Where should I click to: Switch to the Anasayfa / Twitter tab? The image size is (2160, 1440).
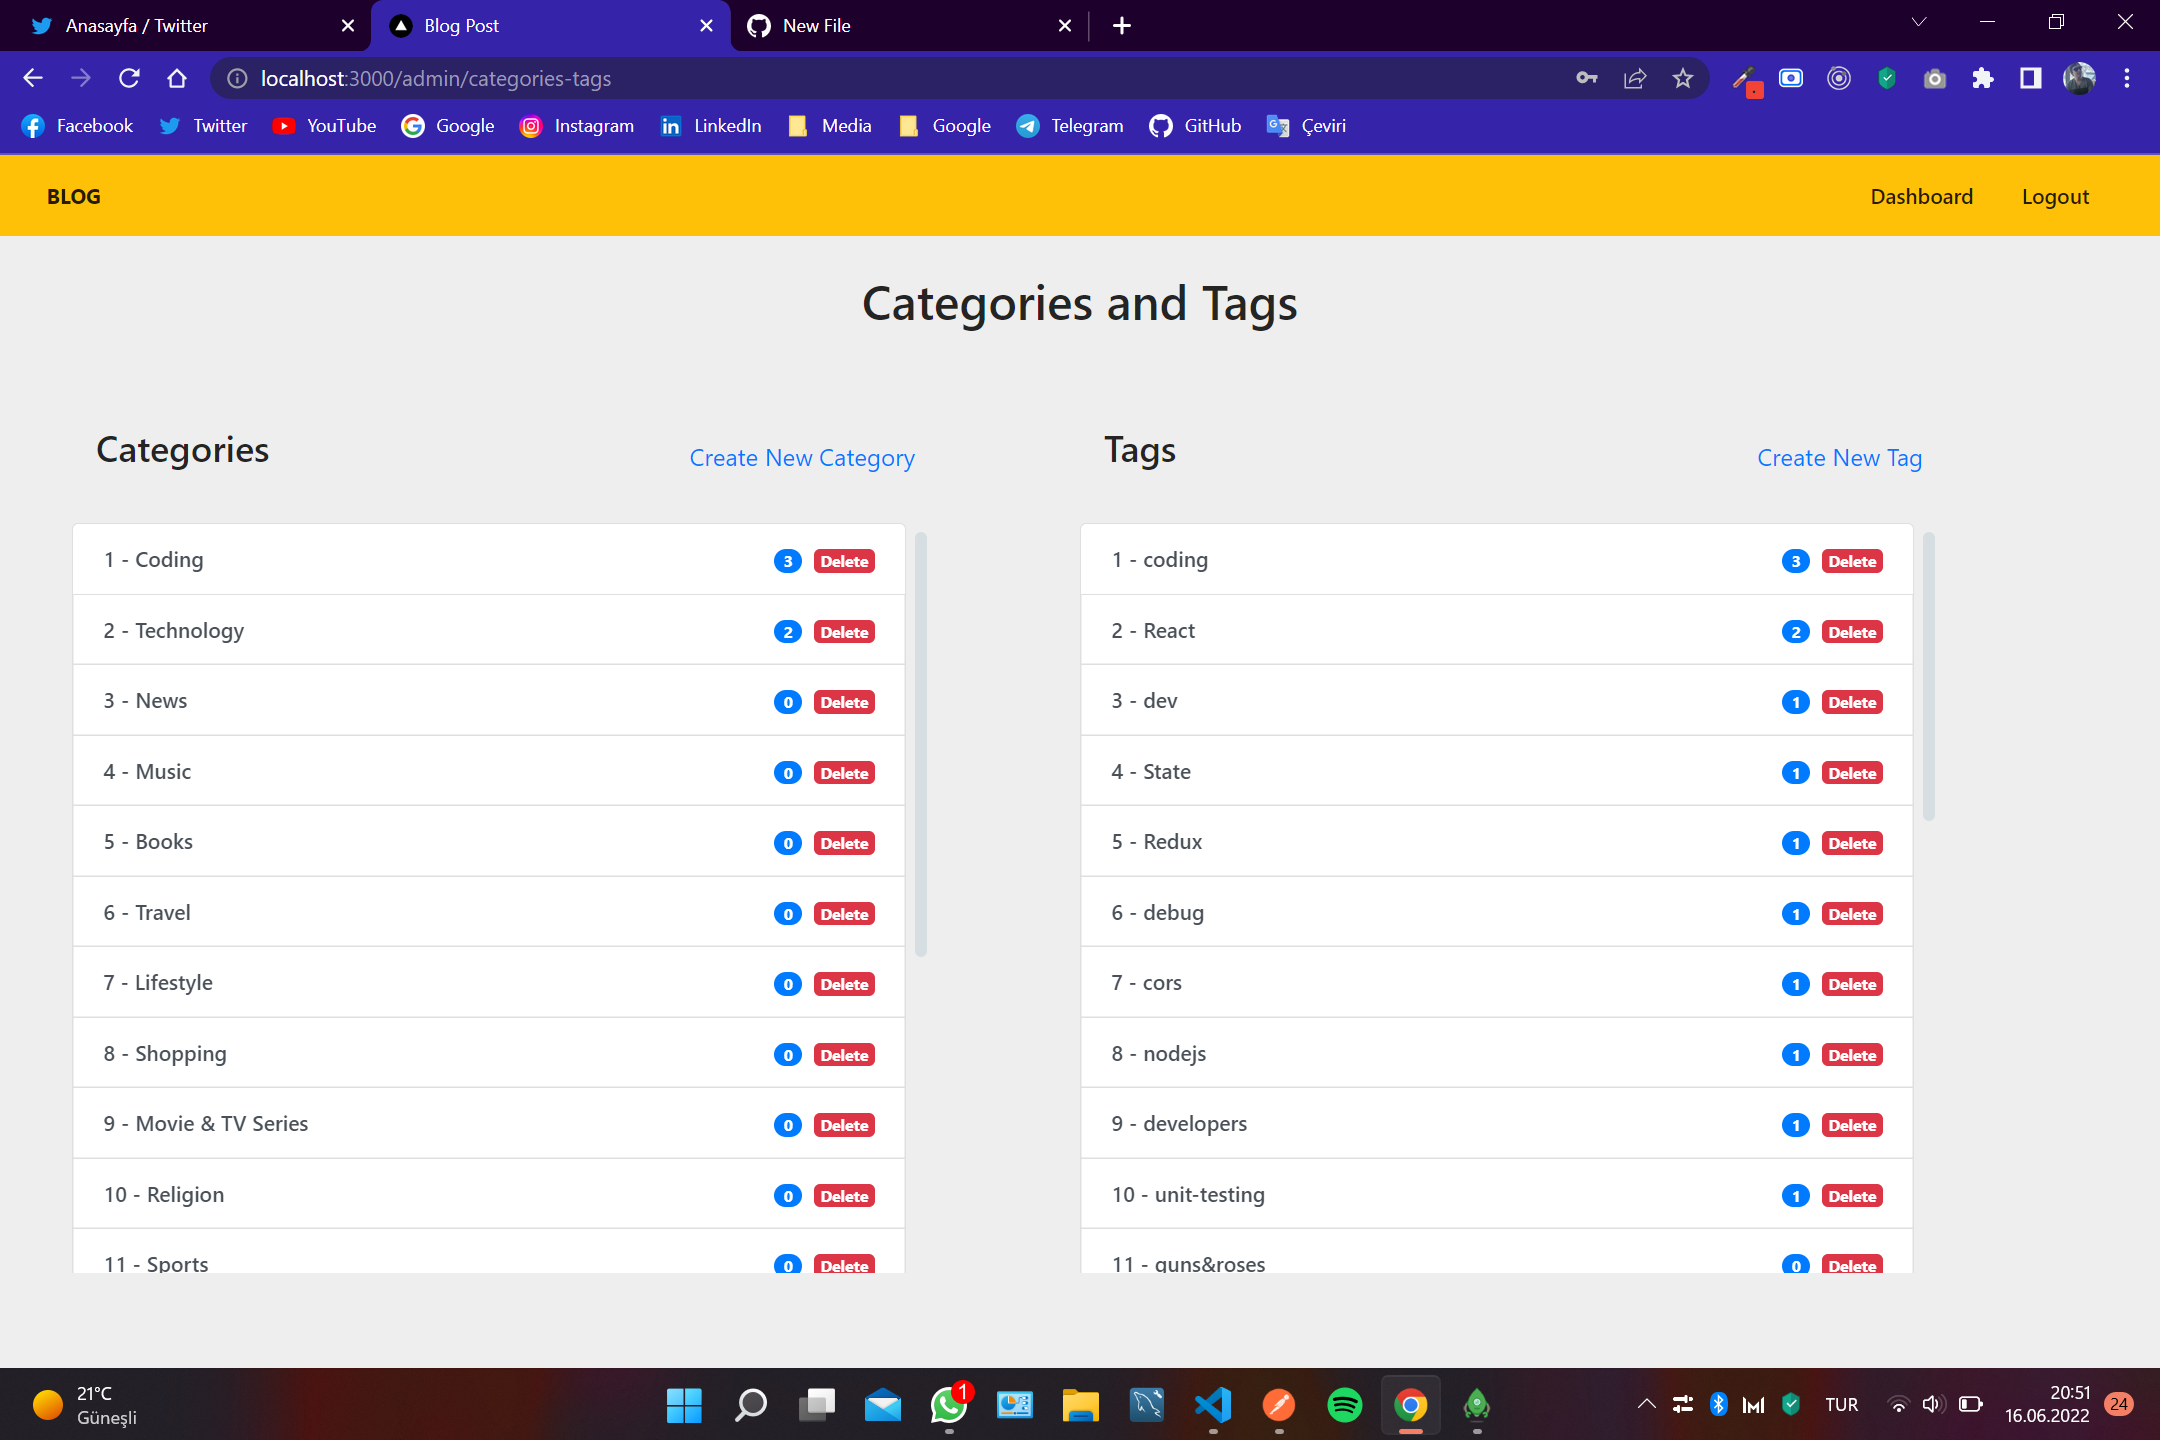click(137, 26)
